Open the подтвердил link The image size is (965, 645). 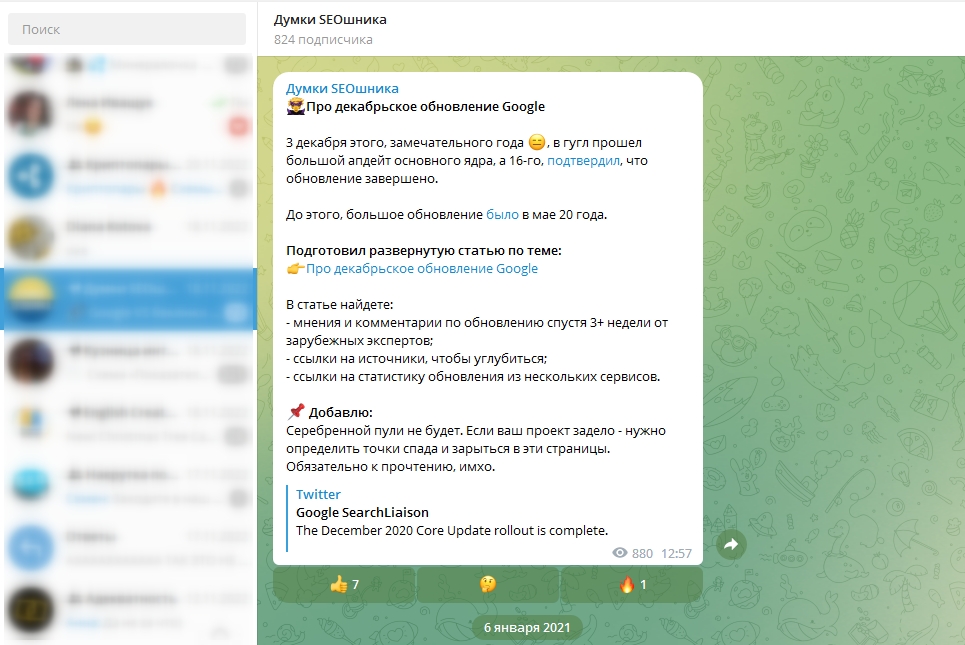click(x=583, y=161)
